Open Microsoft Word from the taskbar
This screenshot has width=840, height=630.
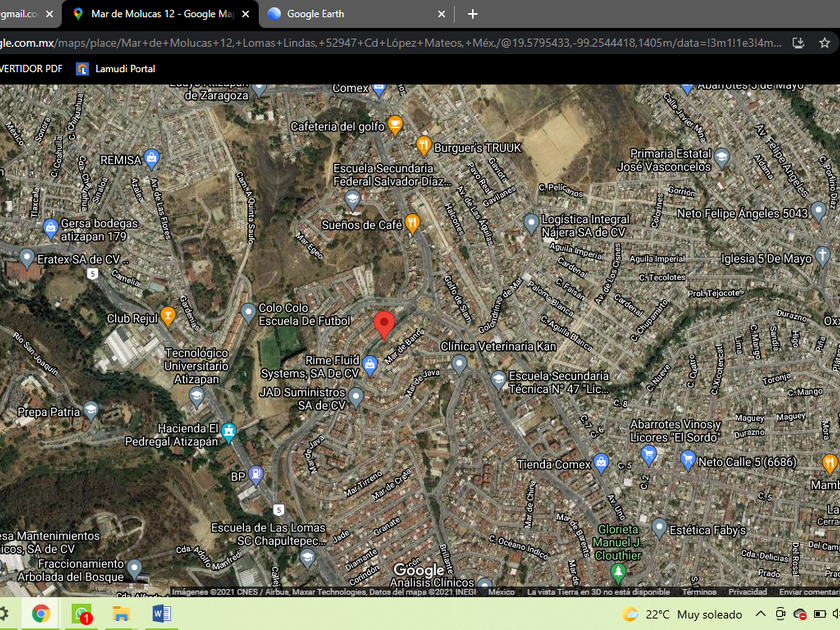(161, 614)
